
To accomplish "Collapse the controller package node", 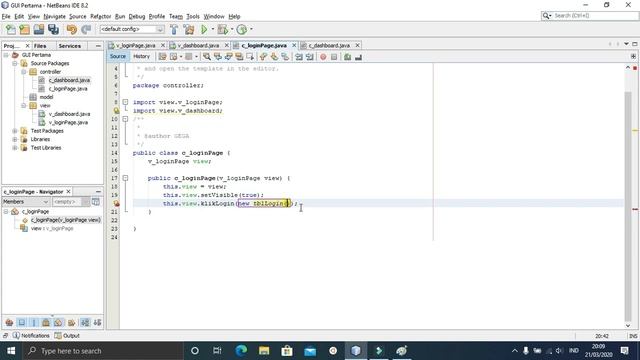I will coord(24,72).
